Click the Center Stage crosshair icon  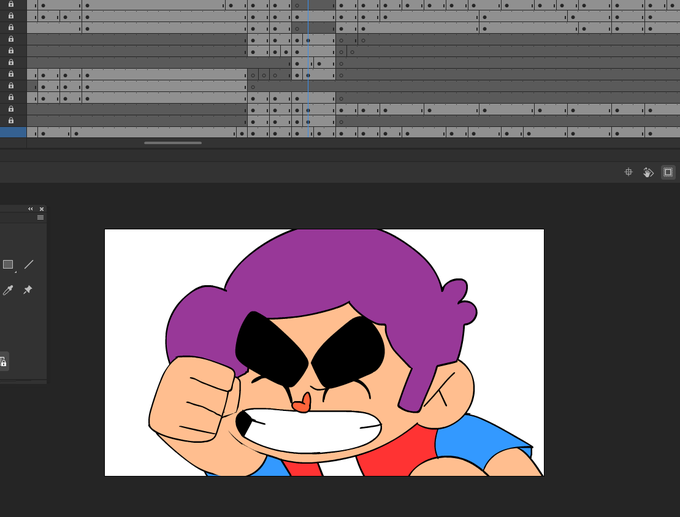pyautogui.click(x=628, y=172)
